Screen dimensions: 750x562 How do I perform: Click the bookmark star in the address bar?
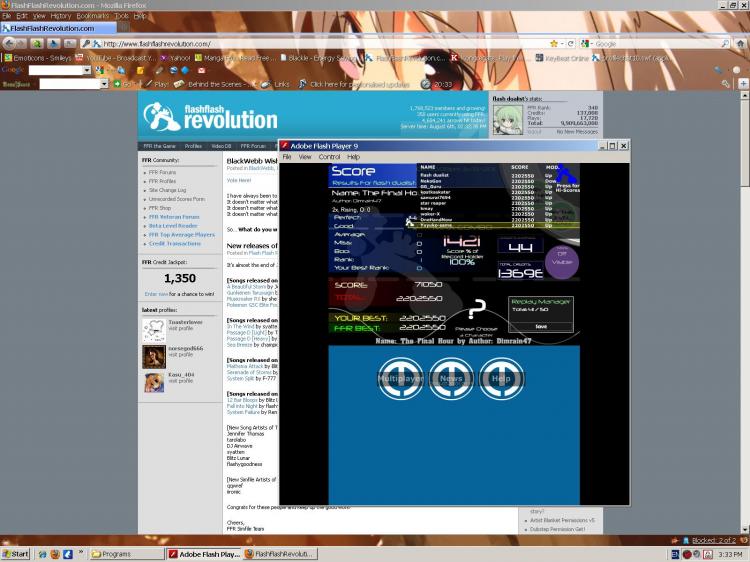(554, 44)
